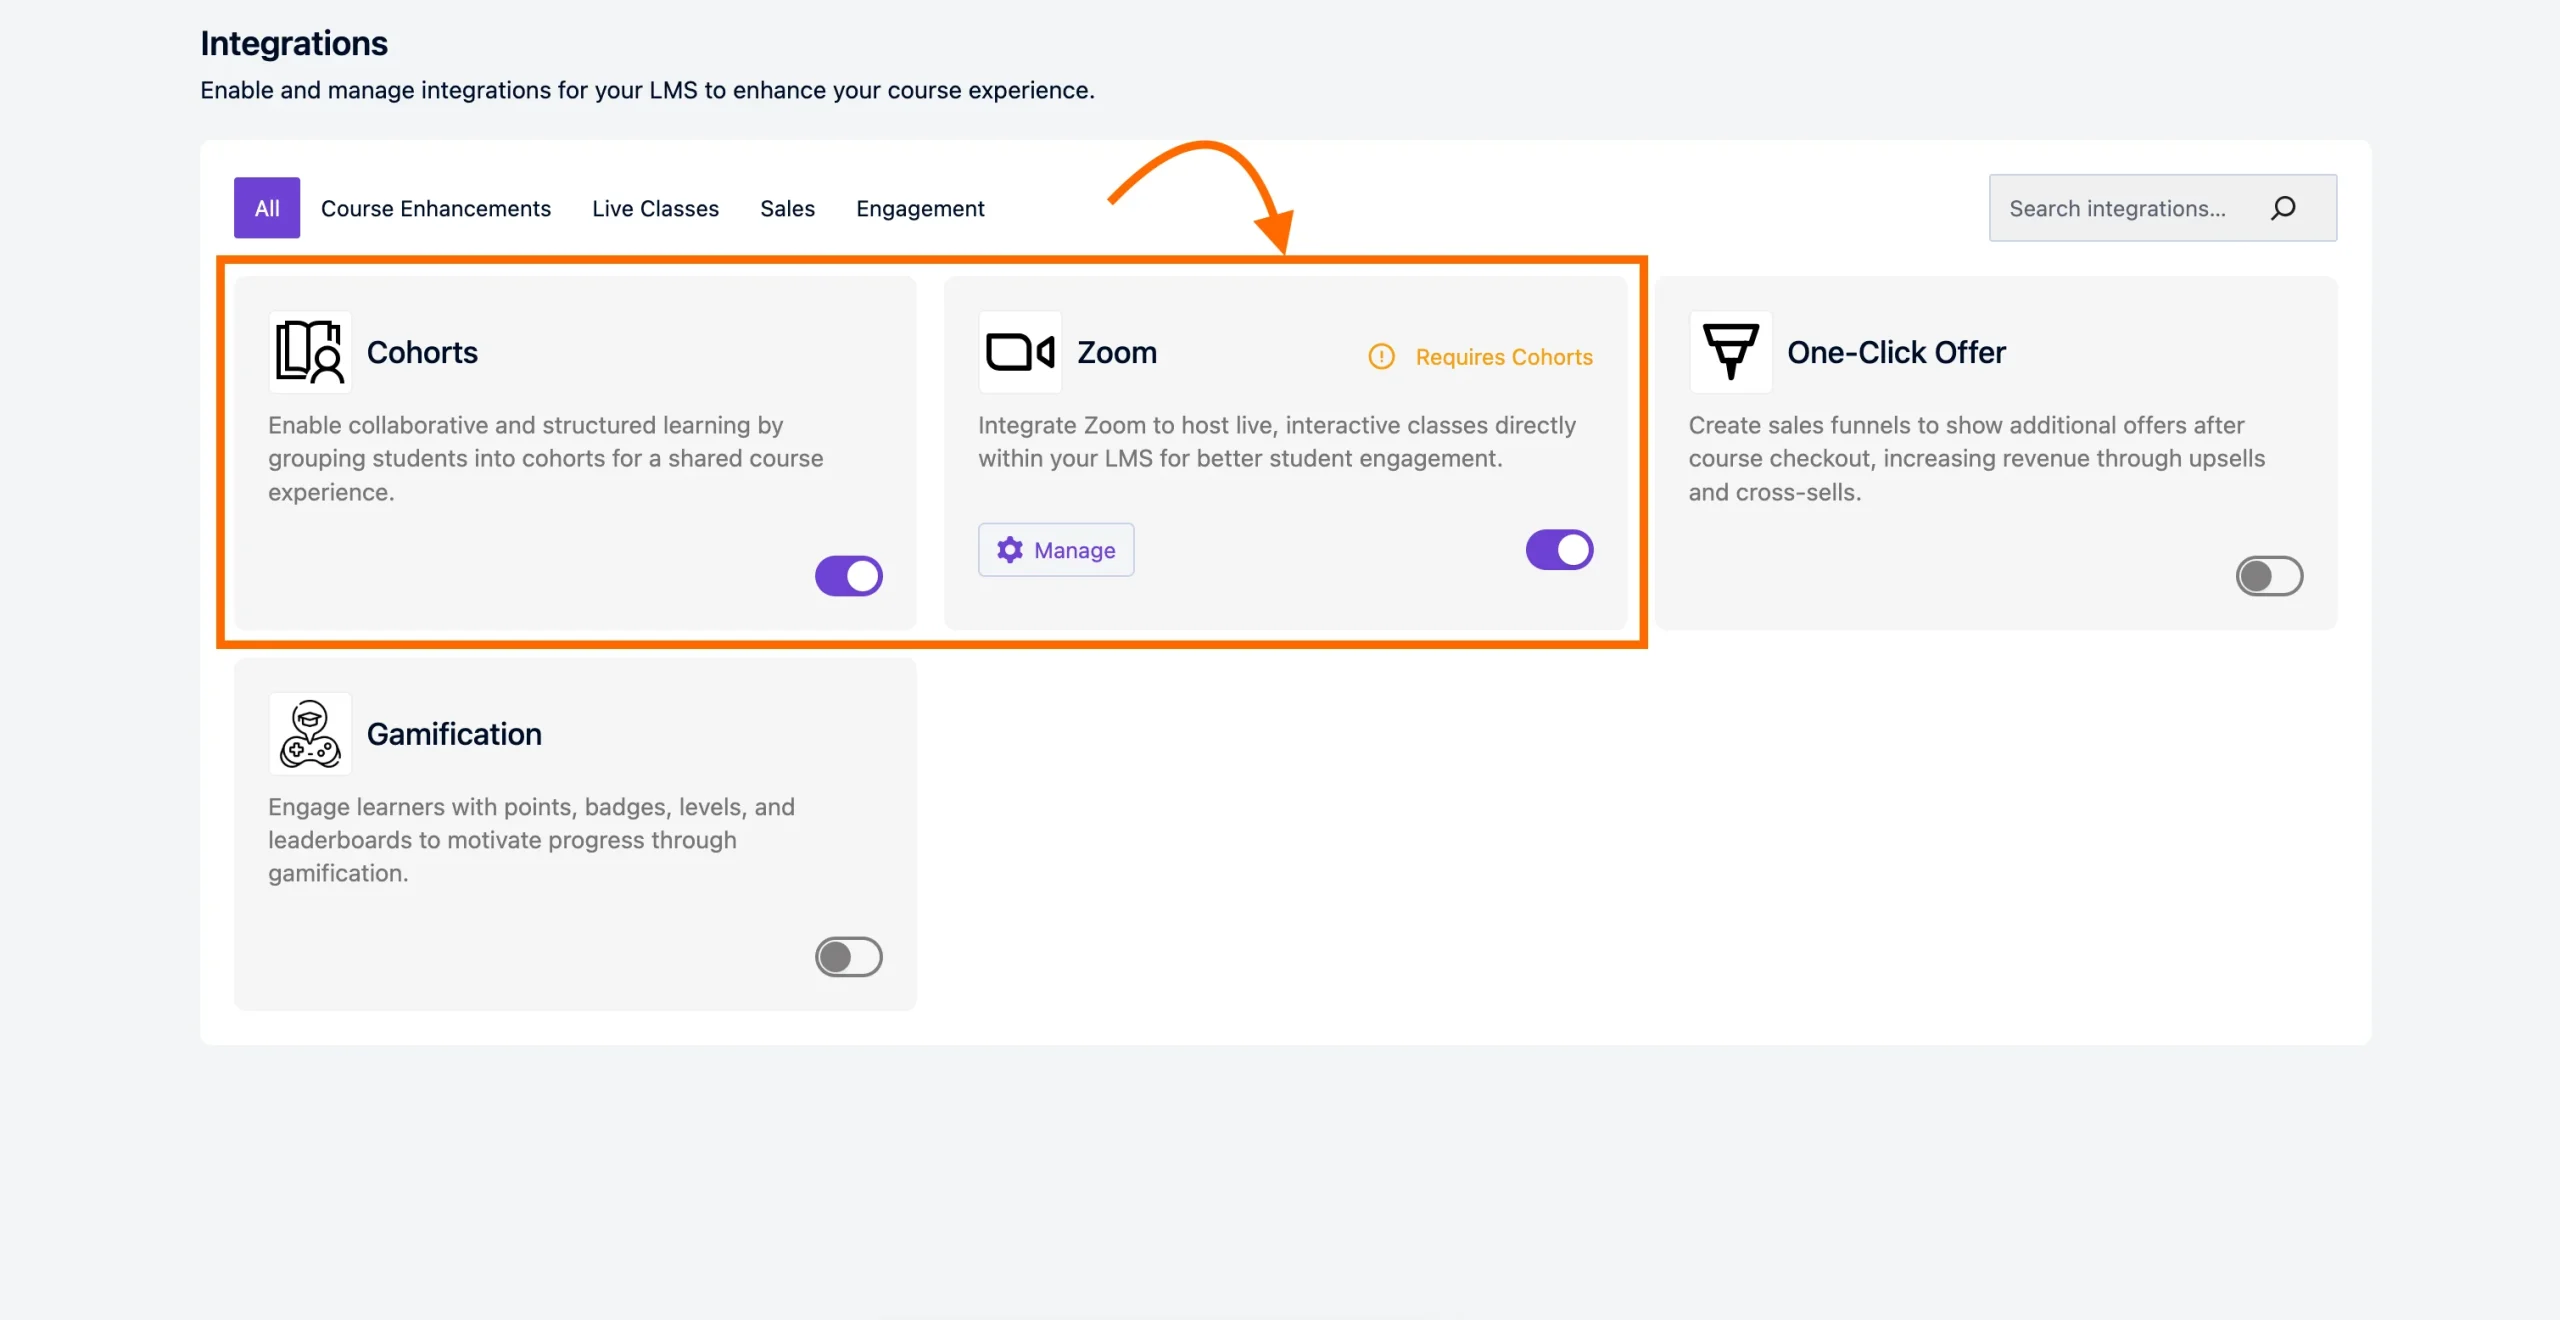
Task: Enable the One-Click Offer toggle
Action: pyautogui.click(x=2270, y=575)
